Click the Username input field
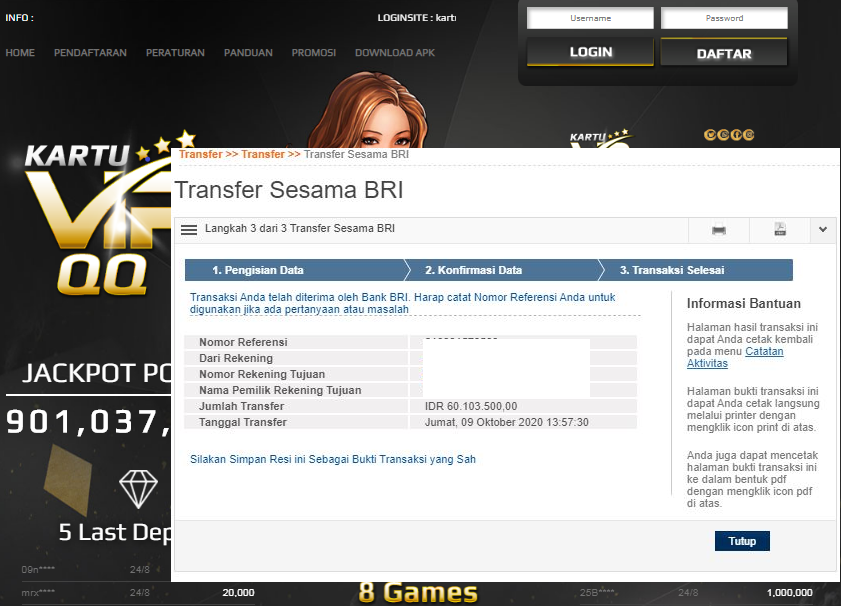Image resolution: width=841 pixels, height=606 pixels. click(x=590, y=18)
